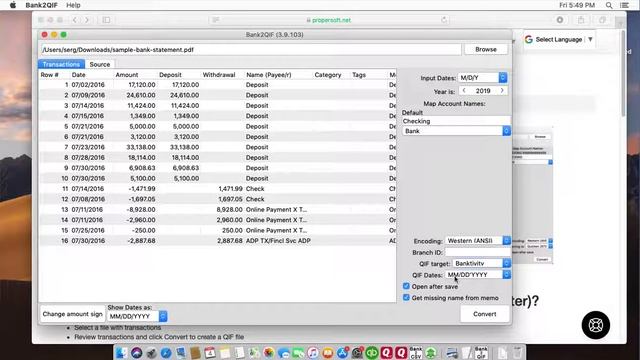Screen dimensions: 640x360
Task: Toggle Safari sidebar button
Action: 106,20
